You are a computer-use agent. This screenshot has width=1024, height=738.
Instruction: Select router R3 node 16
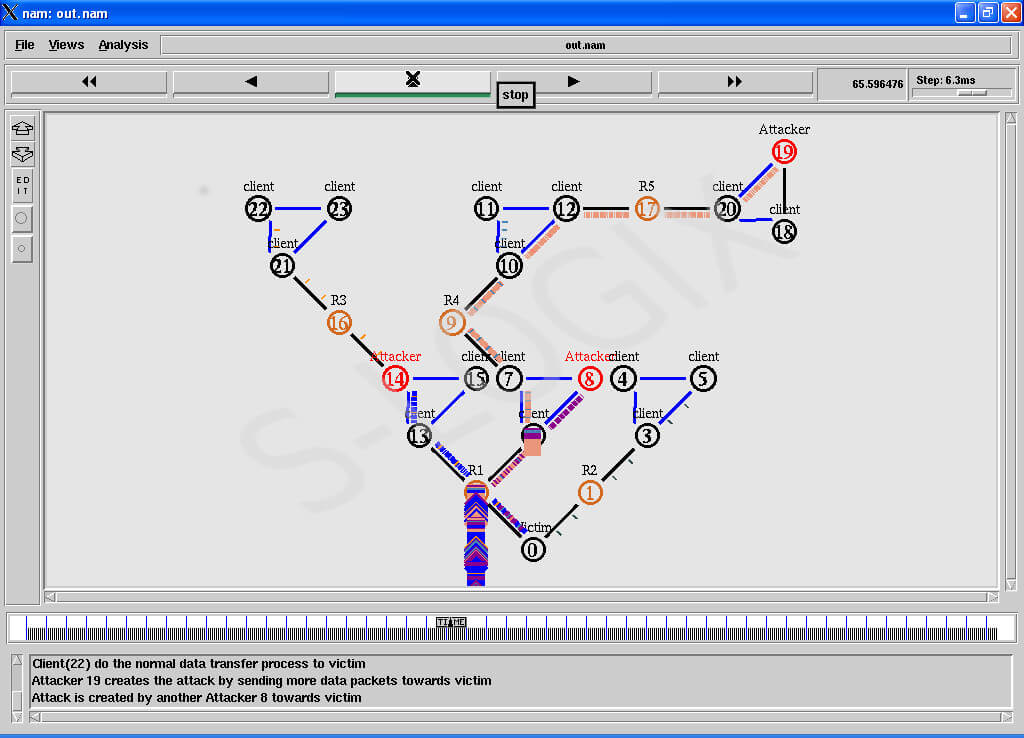[x=339, y=323]
